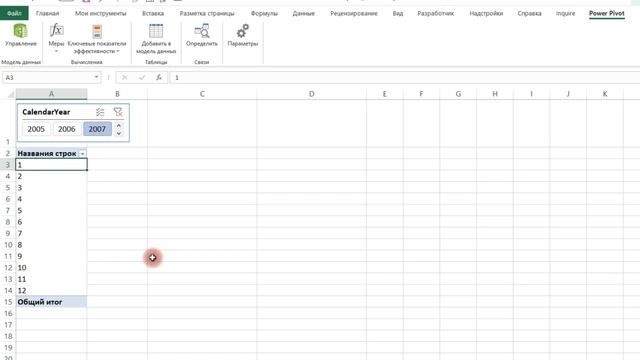Image resolution: width=640 pixels, height=360 pixels.
Task: Confirm formula entry checkmark icon
Action: click(142, 78)
